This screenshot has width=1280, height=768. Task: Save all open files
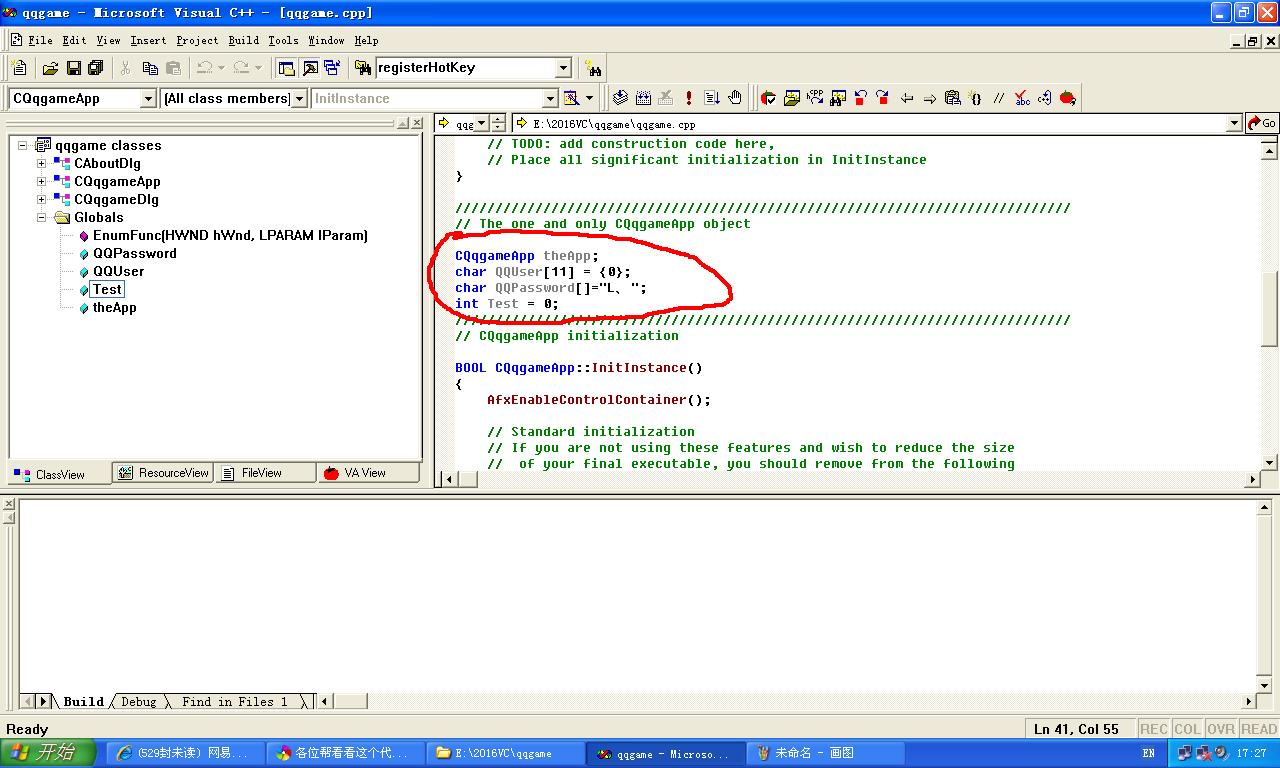point(96,68)
